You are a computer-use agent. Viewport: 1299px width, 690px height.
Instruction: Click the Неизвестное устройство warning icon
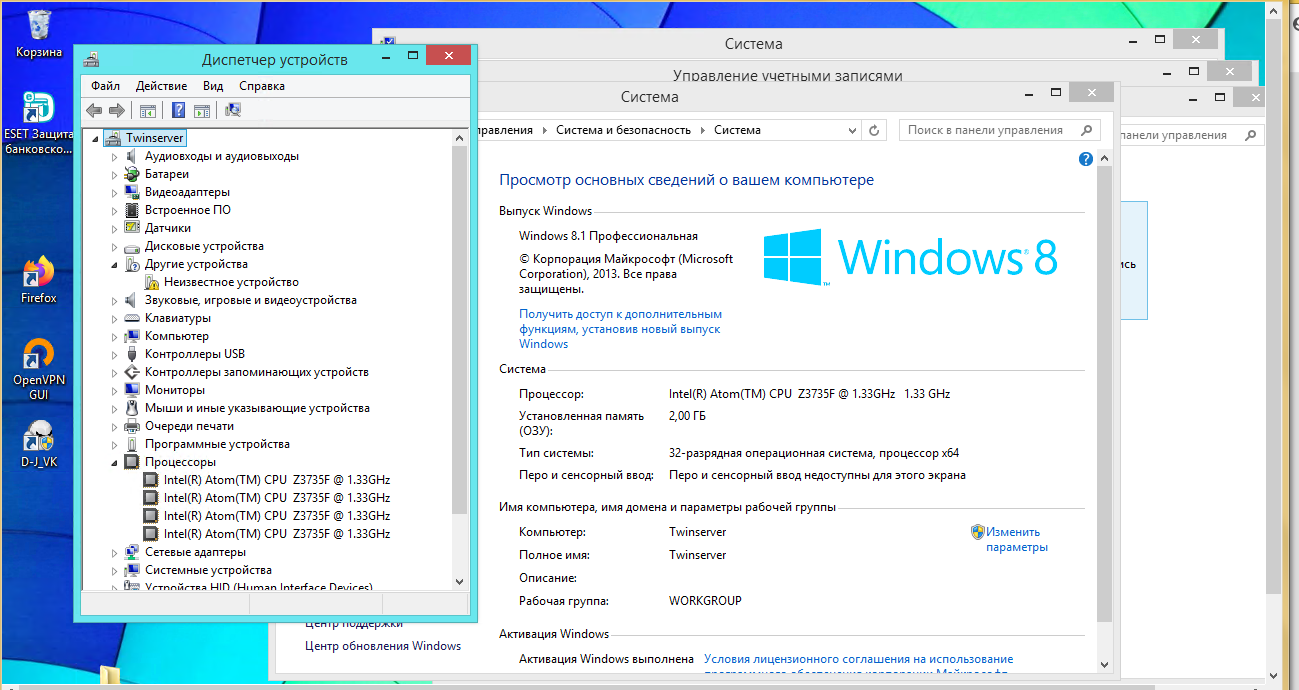[x=152, y=282]
